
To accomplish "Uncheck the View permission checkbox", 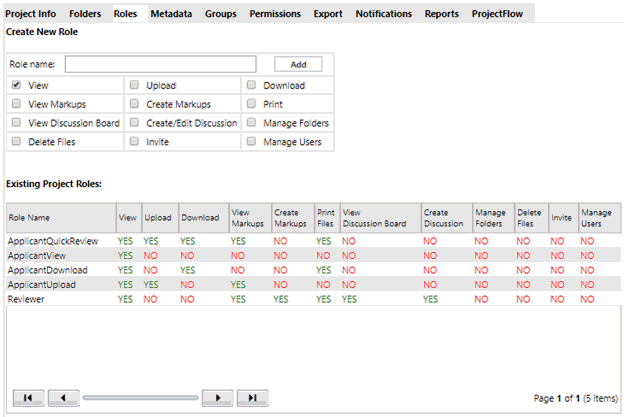I will 16,85.
